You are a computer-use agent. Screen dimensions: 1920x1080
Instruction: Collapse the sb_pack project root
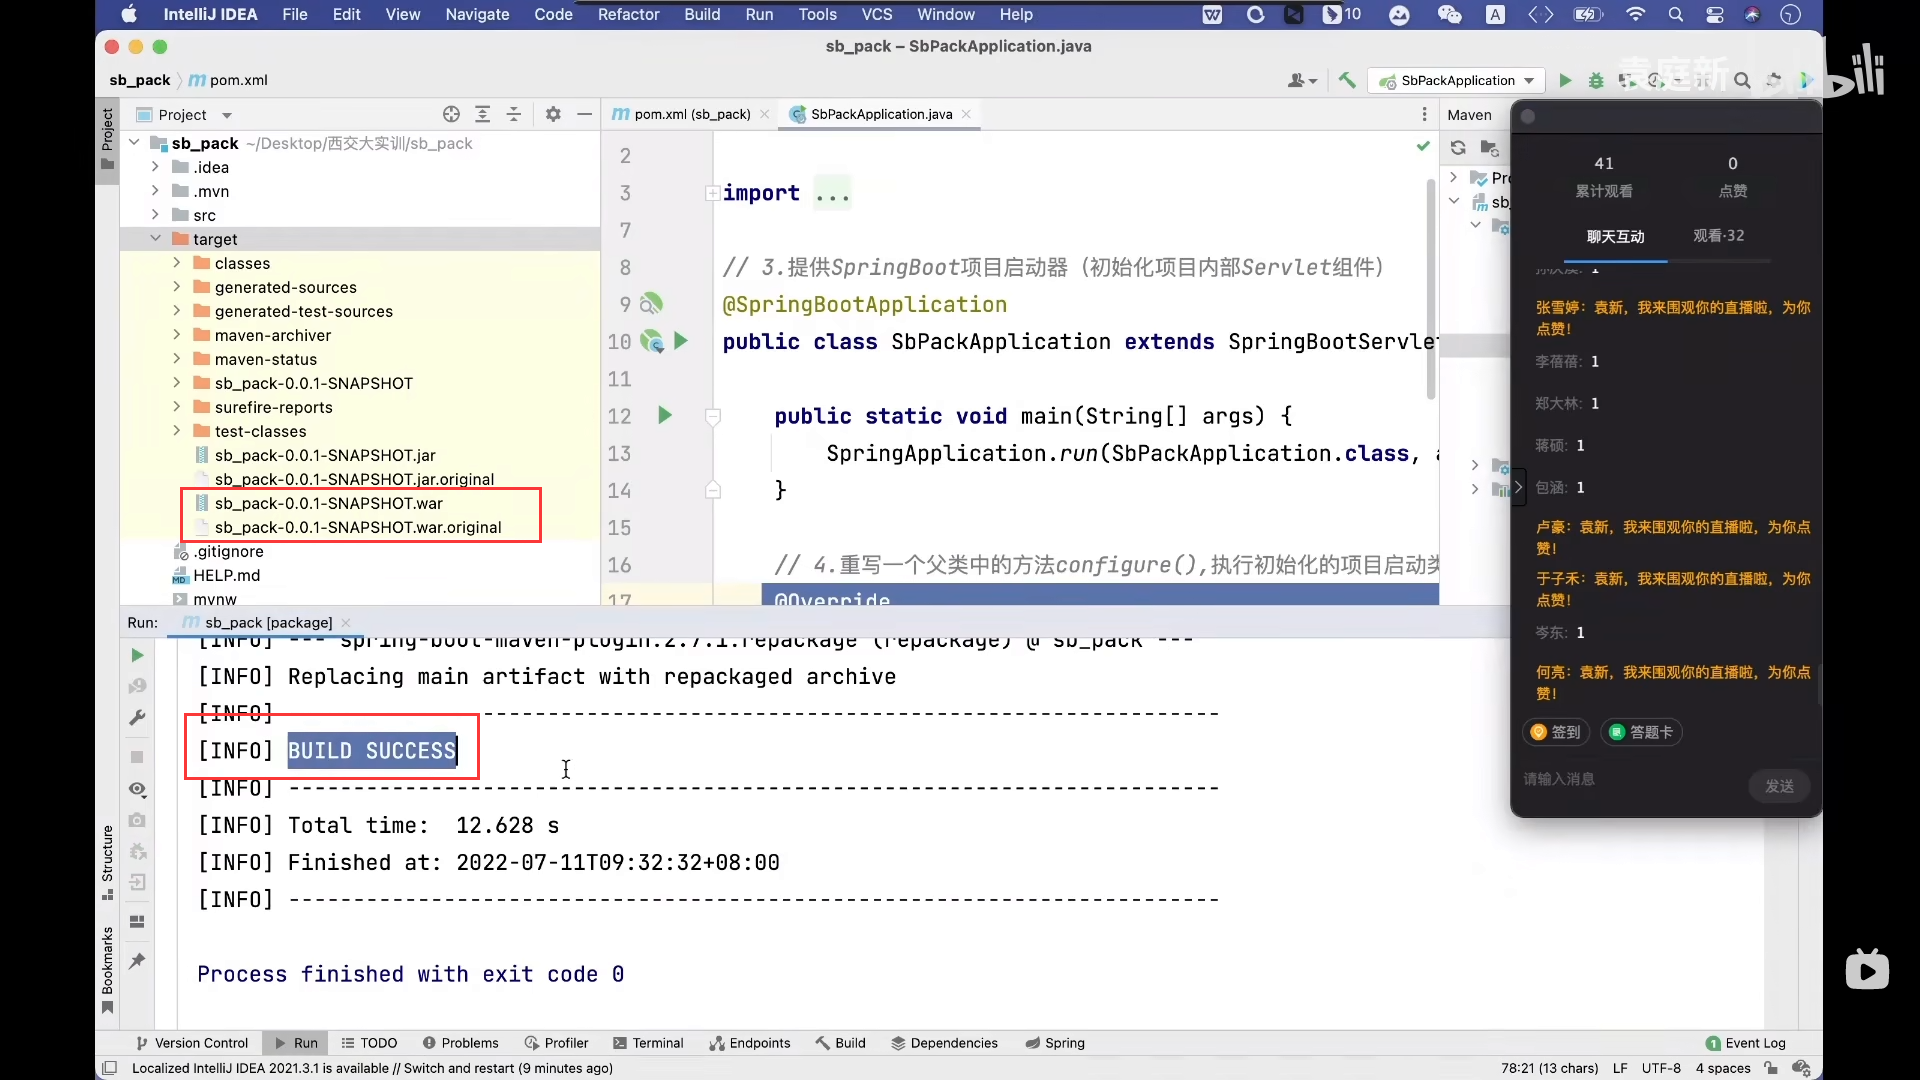pos(134,143)
